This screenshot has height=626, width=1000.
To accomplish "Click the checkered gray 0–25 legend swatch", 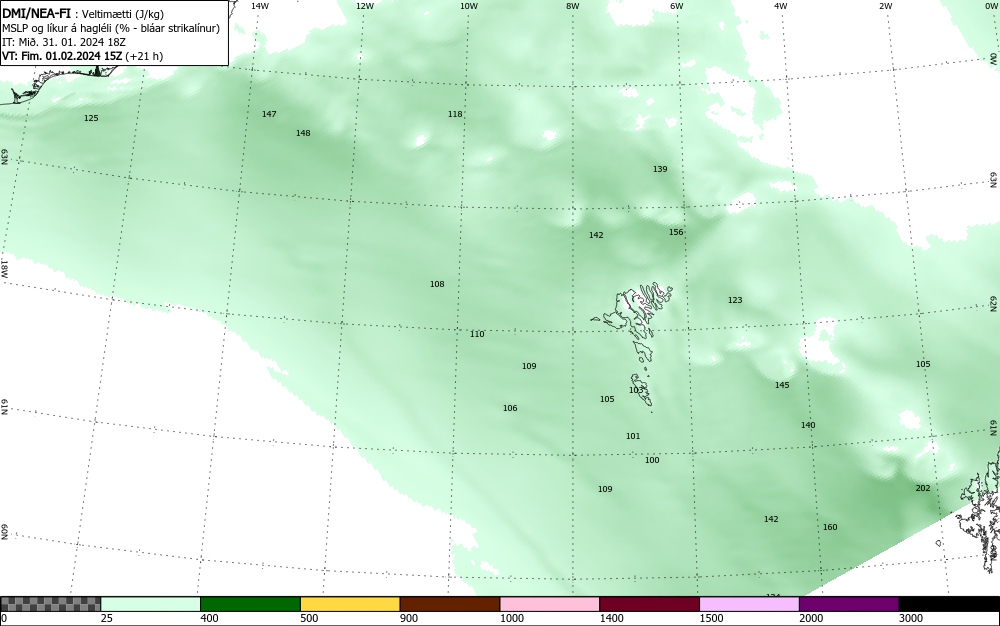I will [x=50, y=604].
